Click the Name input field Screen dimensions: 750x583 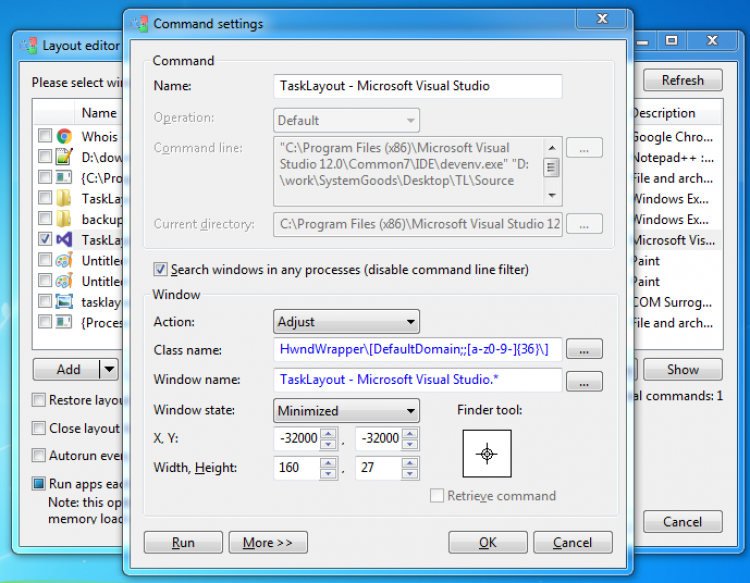pyautogui.click(x=418, y=86)
